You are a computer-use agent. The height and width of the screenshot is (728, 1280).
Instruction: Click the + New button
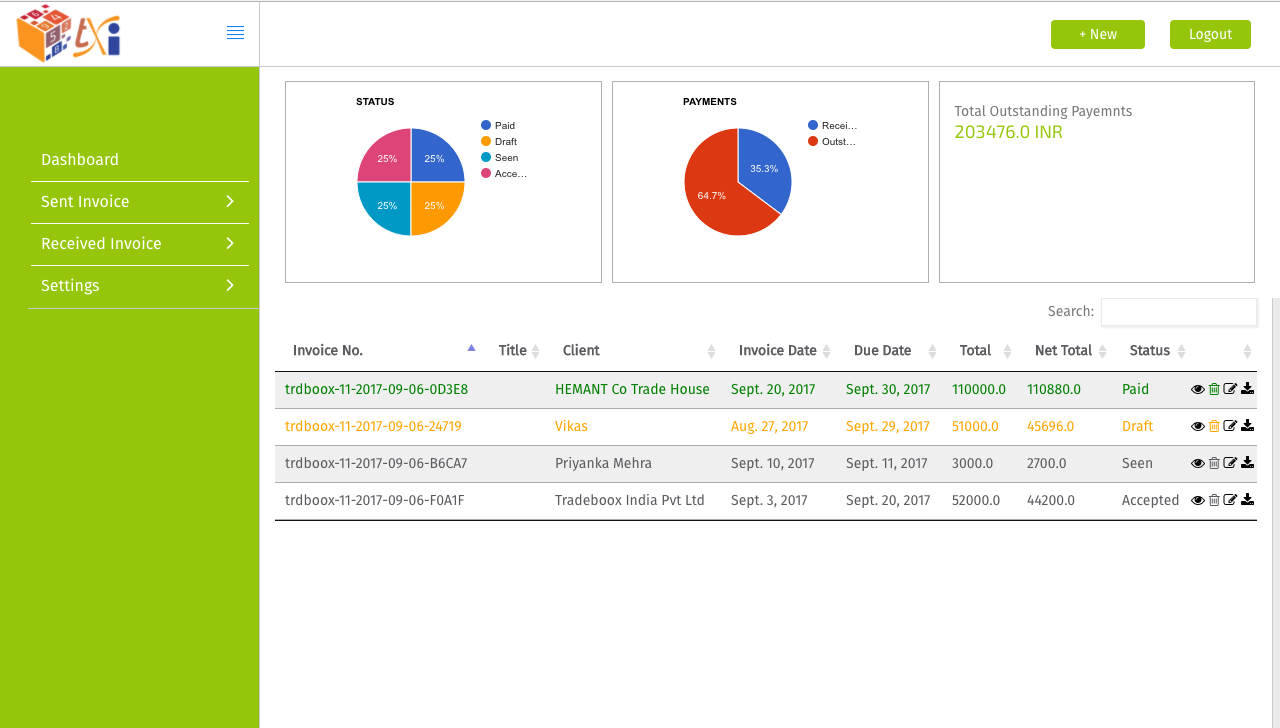tap(1098, 34)
